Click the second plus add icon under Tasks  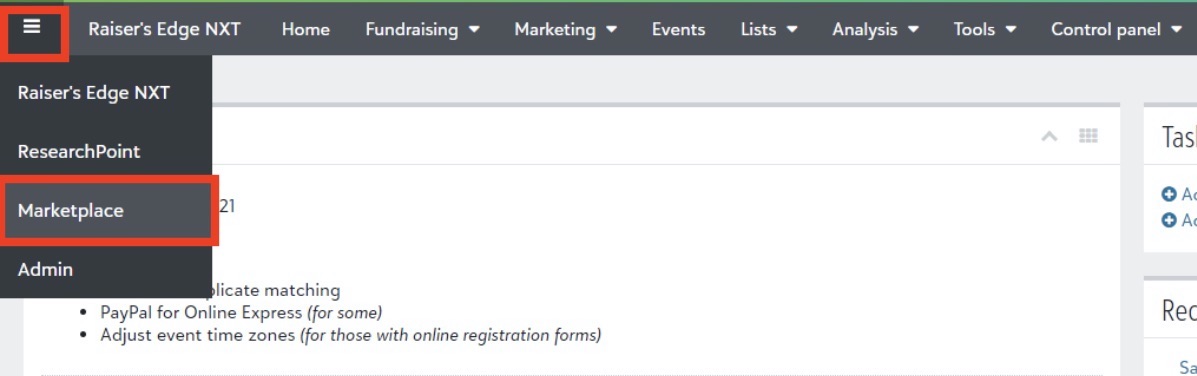tap(1168, 220)
